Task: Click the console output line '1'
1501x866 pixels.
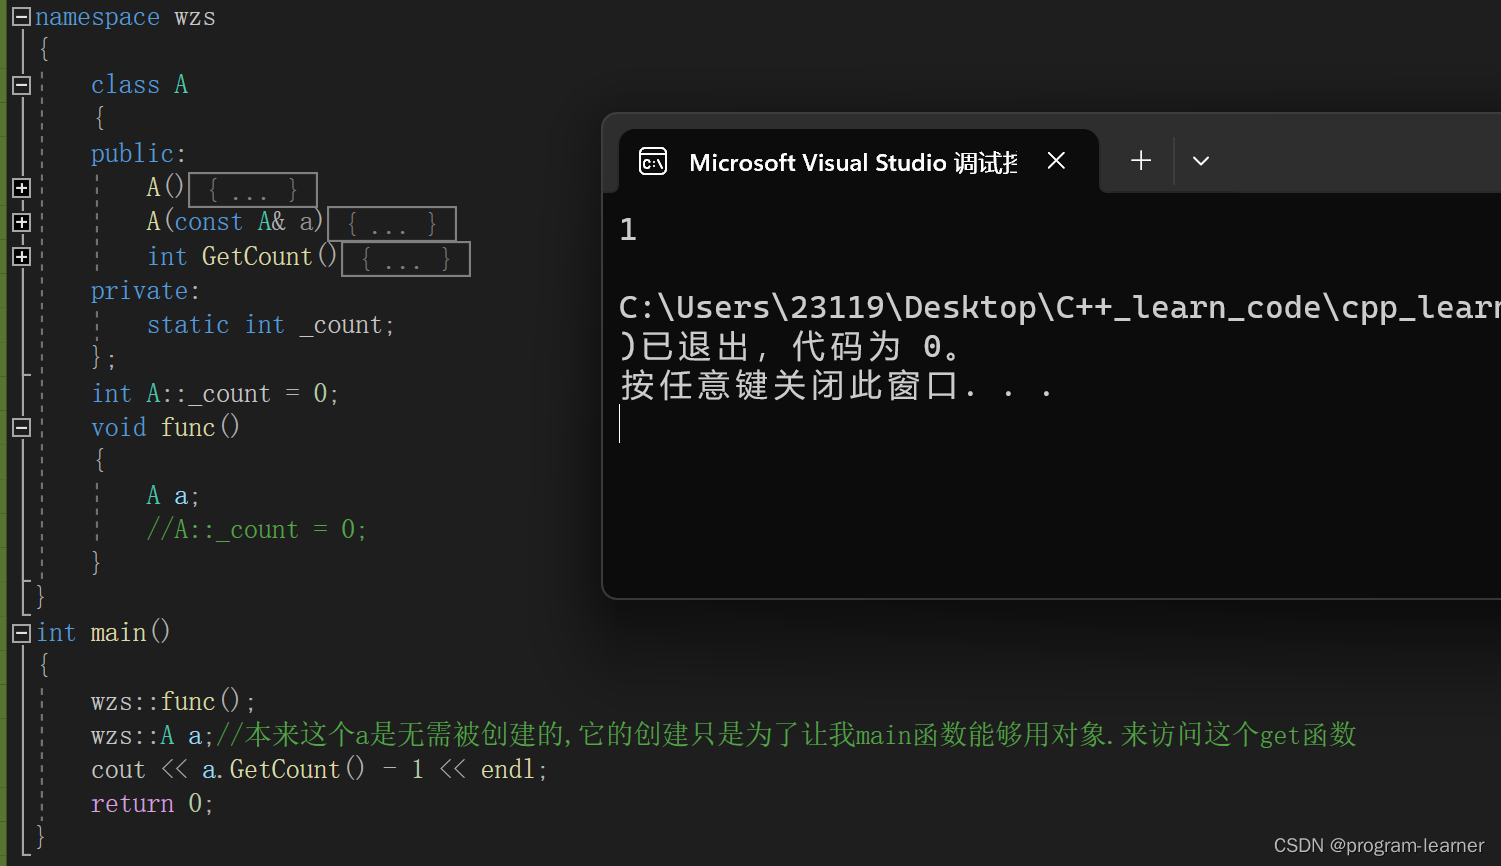Action: click(x=628, y=230)
